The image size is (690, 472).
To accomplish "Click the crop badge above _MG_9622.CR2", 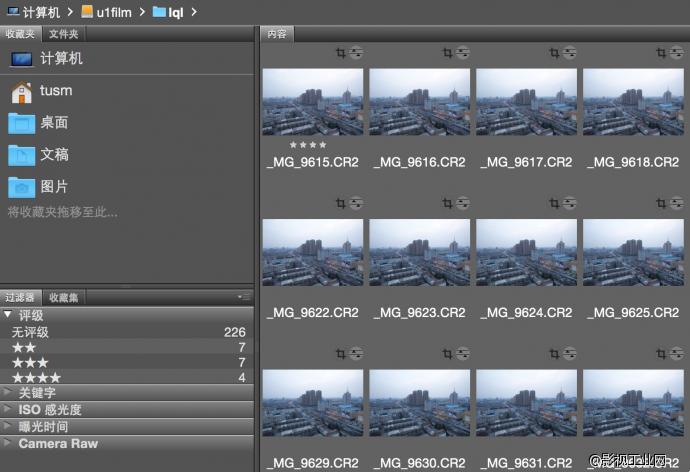I will click(x=341, y=203).
